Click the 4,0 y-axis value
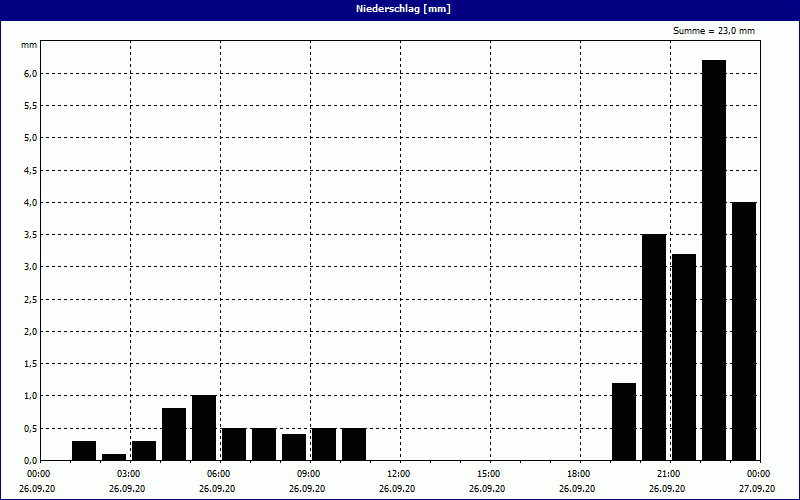Image resolution: width=800 pixels, height=500 pixels. coord(31,203)
